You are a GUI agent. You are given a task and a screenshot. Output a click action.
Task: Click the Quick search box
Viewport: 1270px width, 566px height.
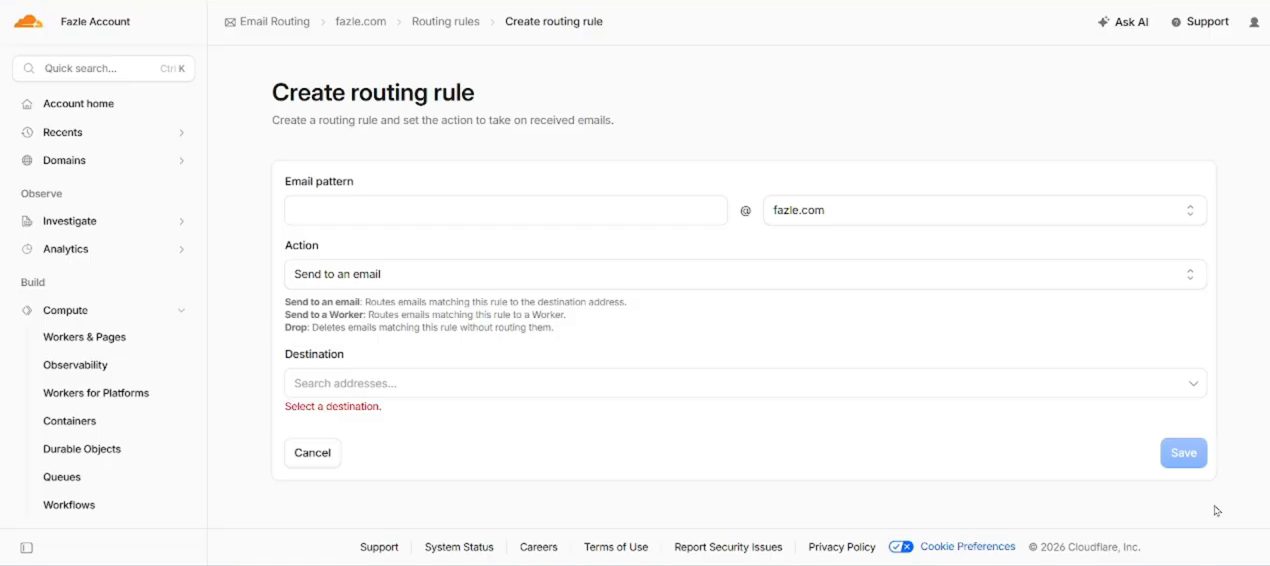pos(104,69)
